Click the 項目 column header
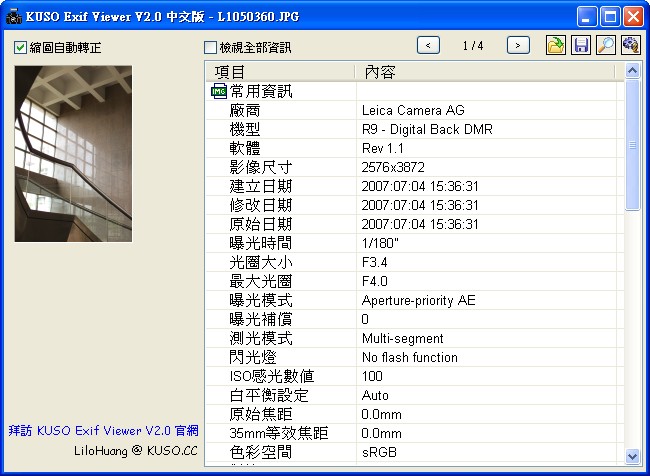Screen dimensions: 650x476 [x=280, y=72]
